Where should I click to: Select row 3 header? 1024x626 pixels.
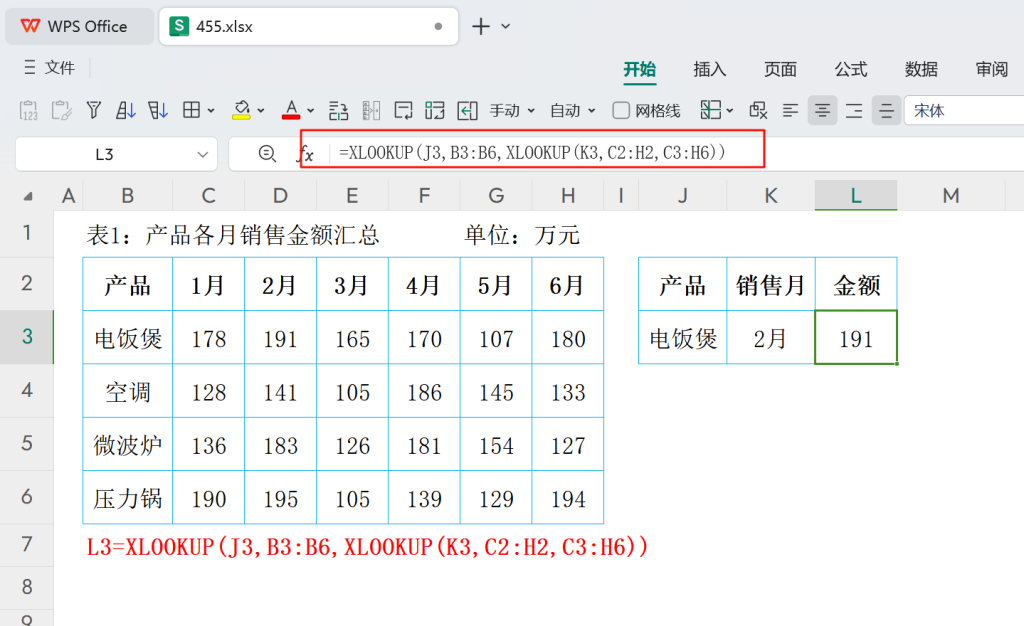(x=27, y=336)
